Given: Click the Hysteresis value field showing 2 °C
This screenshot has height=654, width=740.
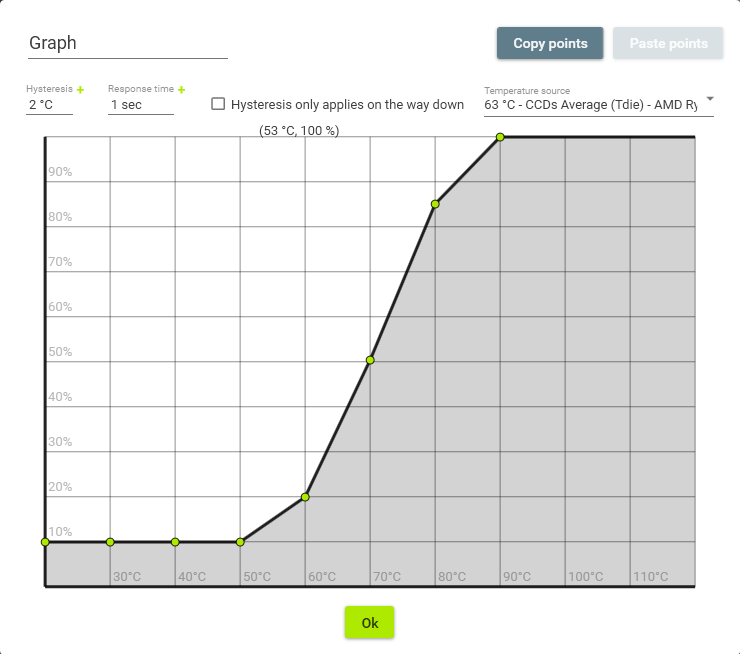Looking at the screenshot, I should click(x=50, y=105).
